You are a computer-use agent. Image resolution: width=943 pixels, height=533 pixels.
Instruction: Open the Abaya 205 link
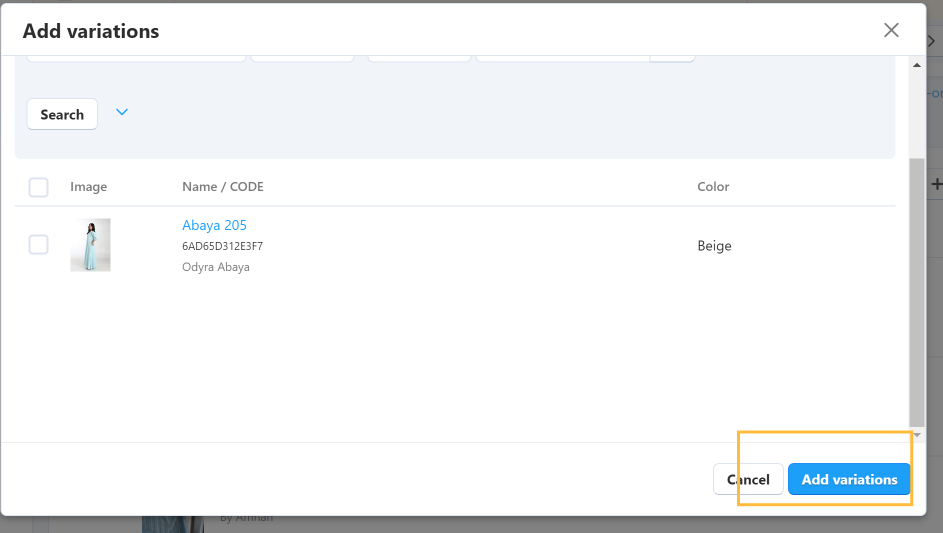tap(214, 225)
